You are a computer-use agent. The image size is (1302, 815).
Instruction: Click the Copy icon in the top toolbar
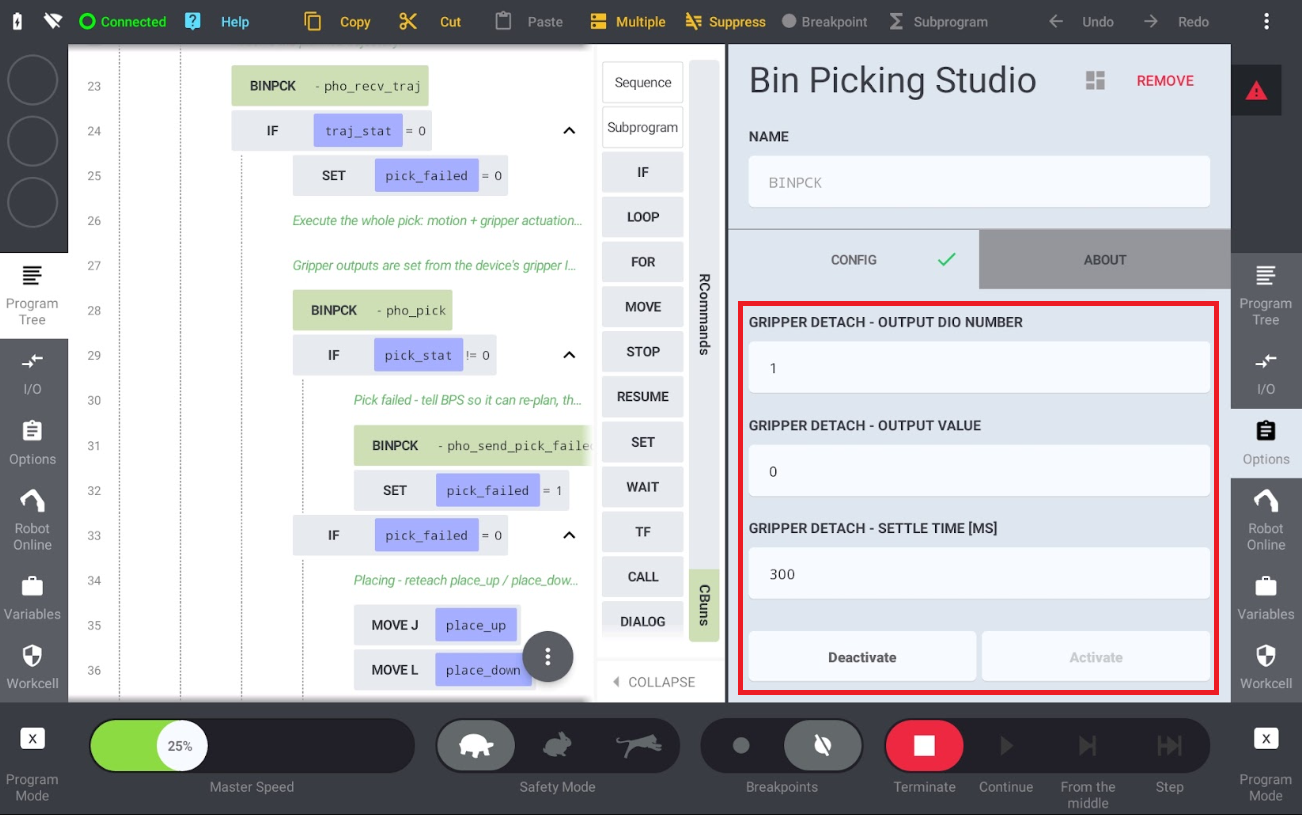point(313,21)
